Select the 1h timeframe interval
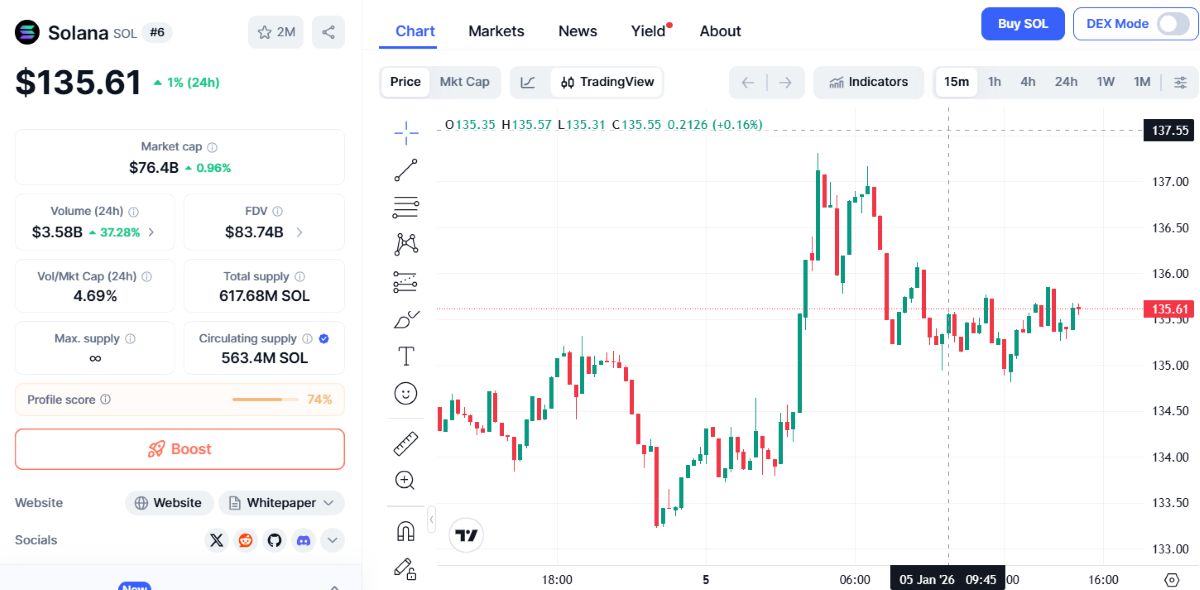This screenshot has height=590, width=1200. click(994, 82)
